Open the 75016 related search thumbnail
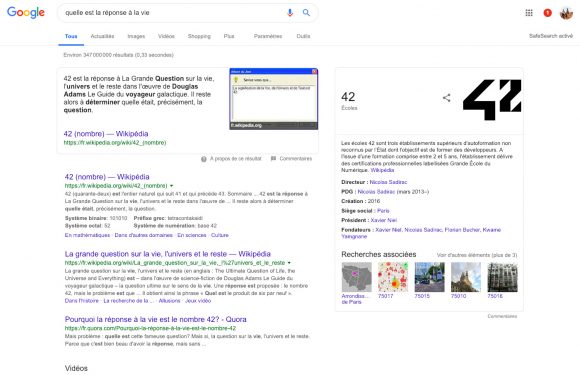Viewport: 580px width, 375px height. click(x=502, y=277)
